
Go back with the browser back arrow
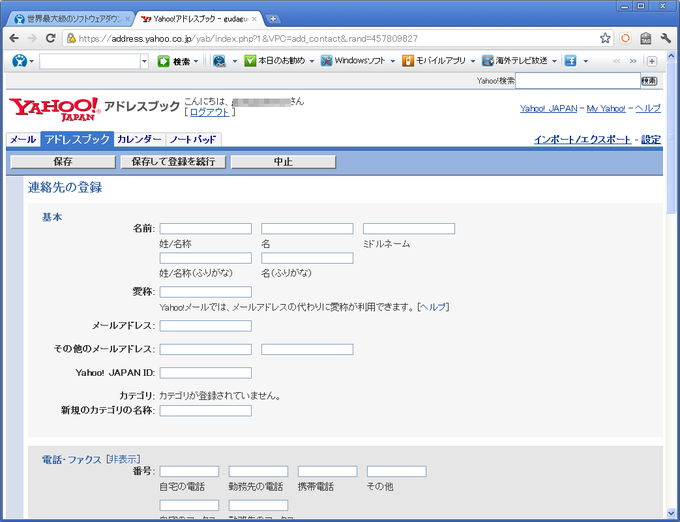click(x=14, y=38)
